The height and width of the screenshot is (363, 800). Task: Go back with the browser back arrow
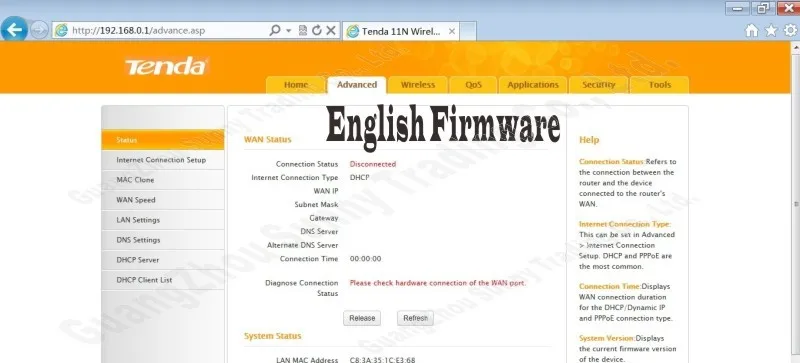point(14,30)
